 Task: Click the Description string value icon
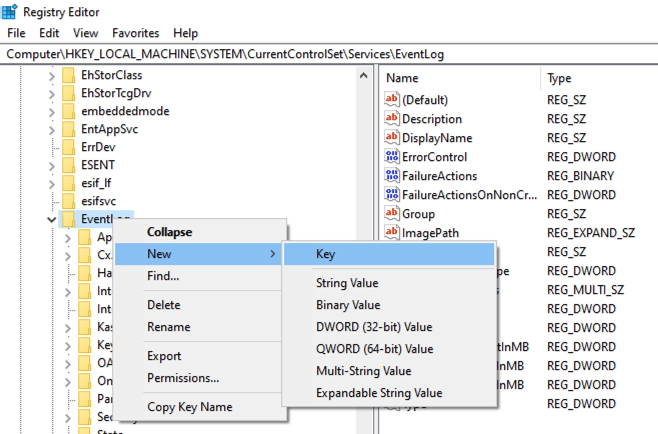[391, 119]
